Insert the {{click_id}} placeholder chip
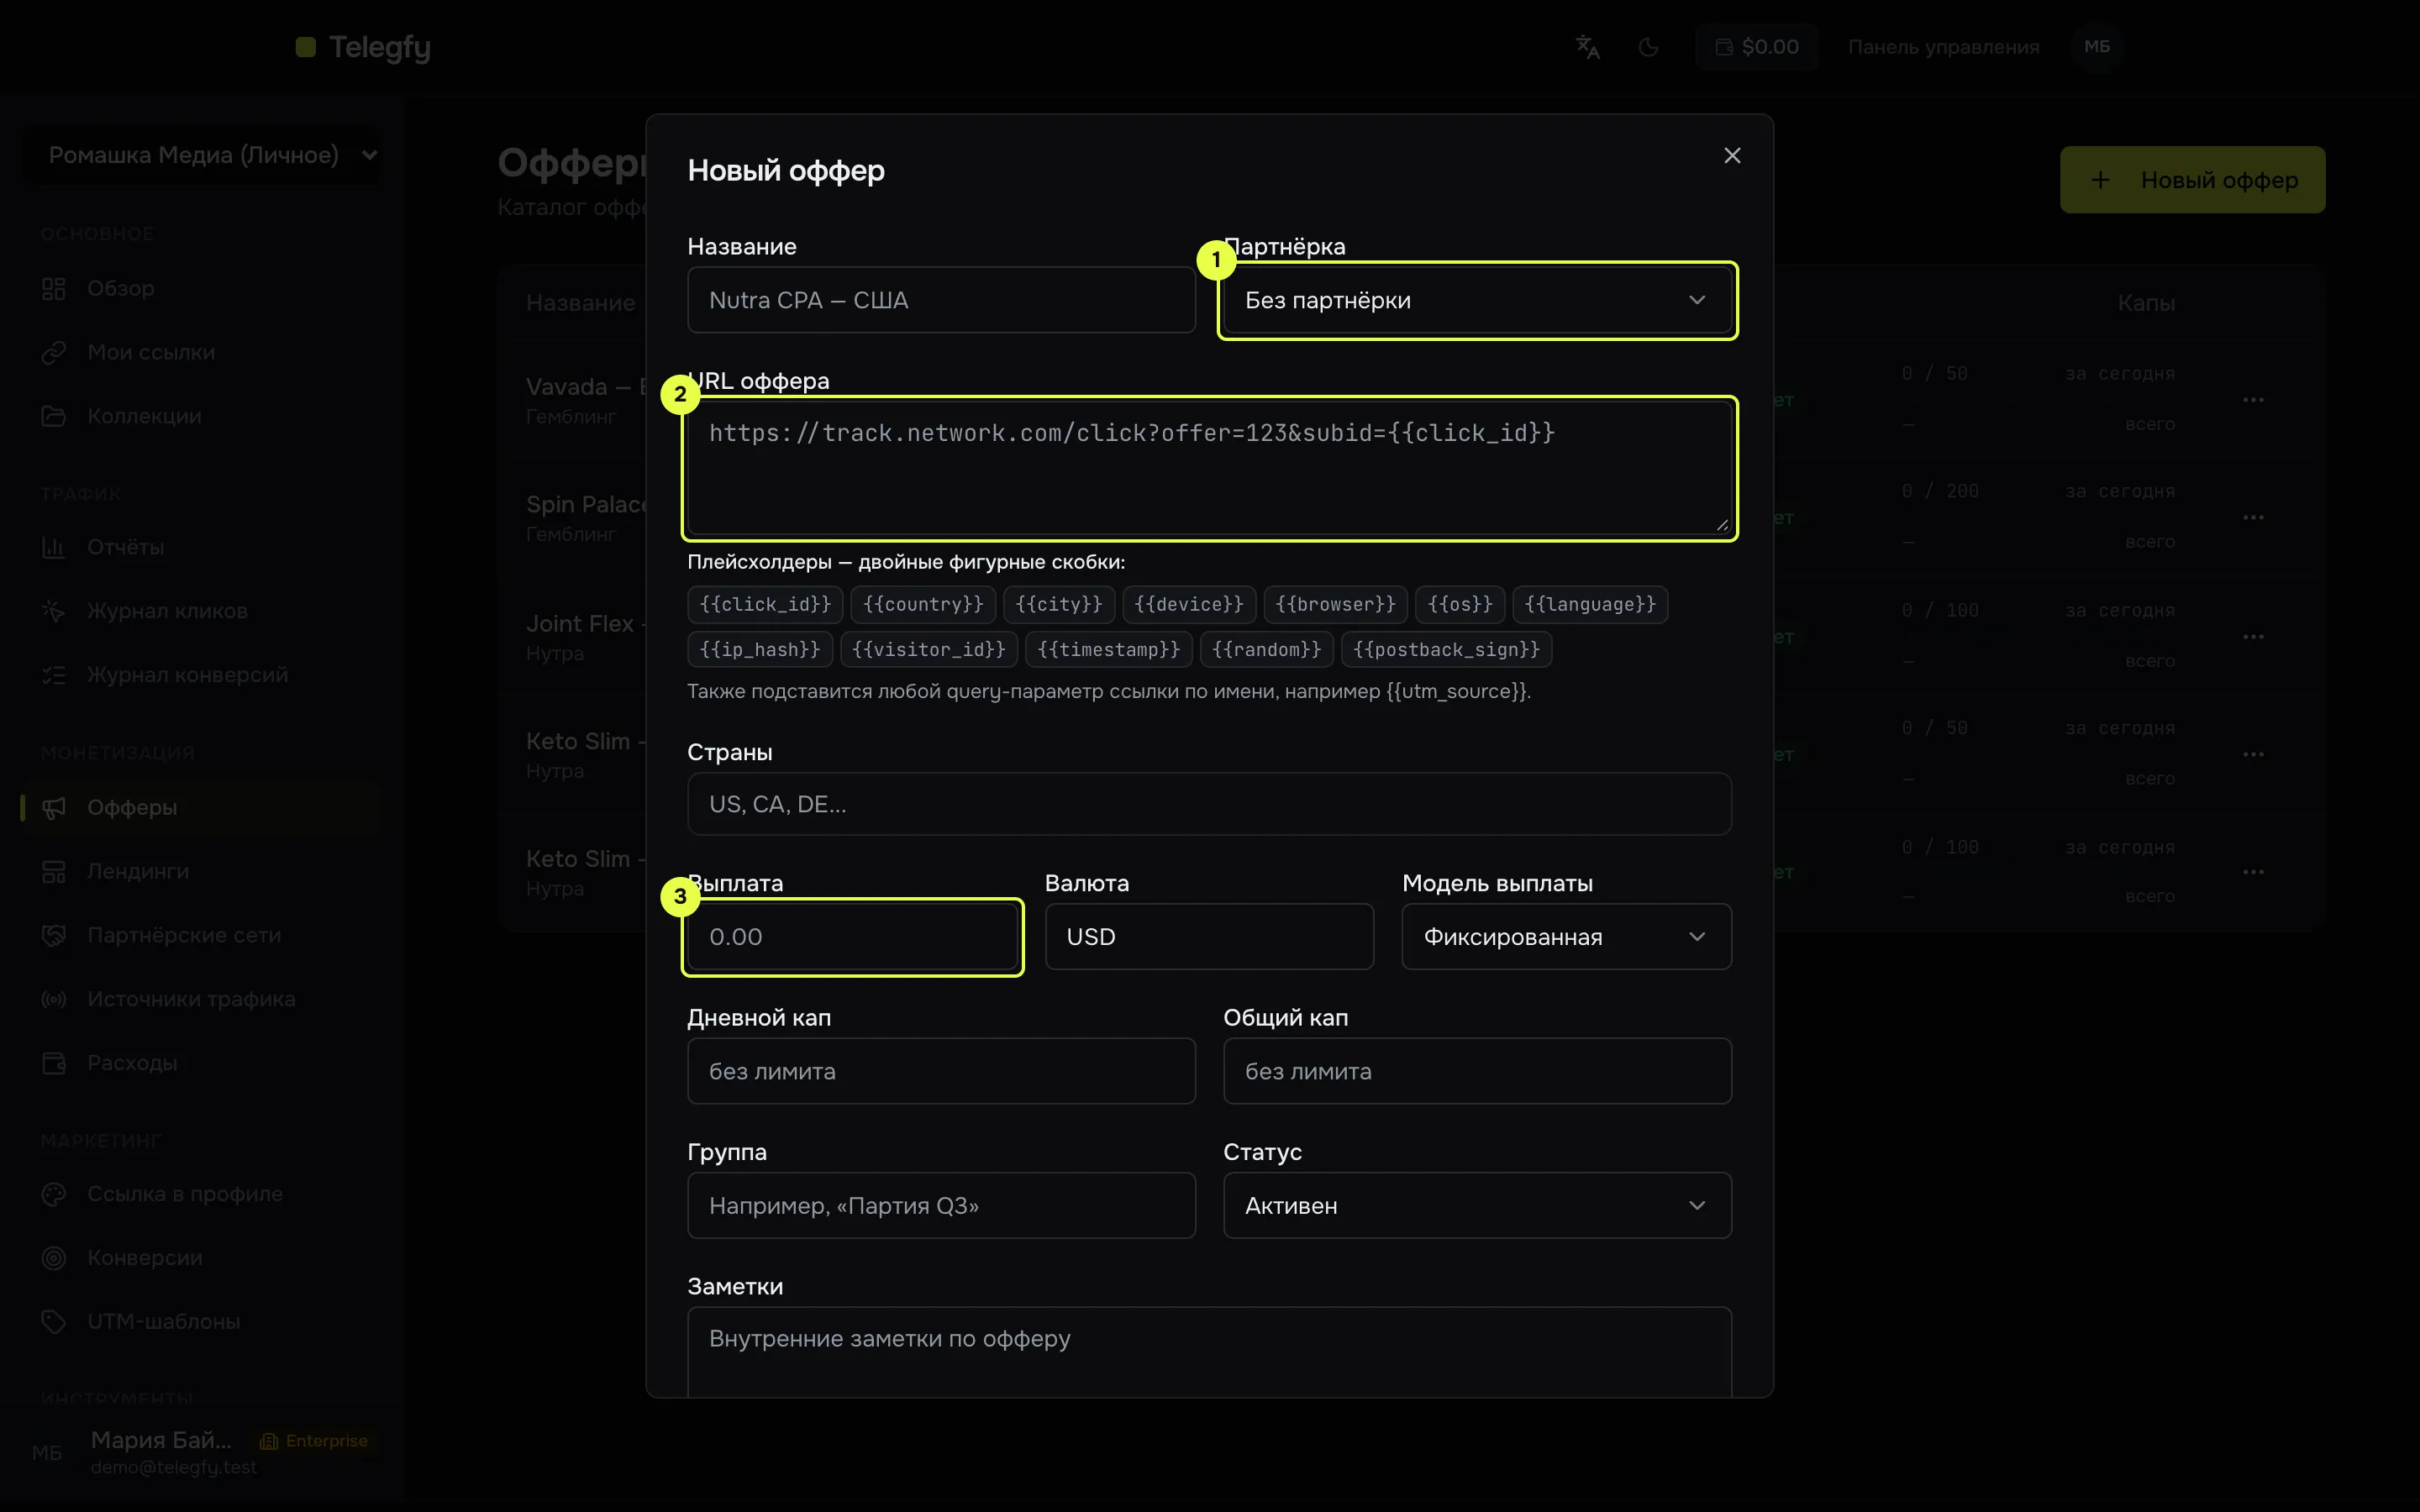 click(x=765, y=604)
